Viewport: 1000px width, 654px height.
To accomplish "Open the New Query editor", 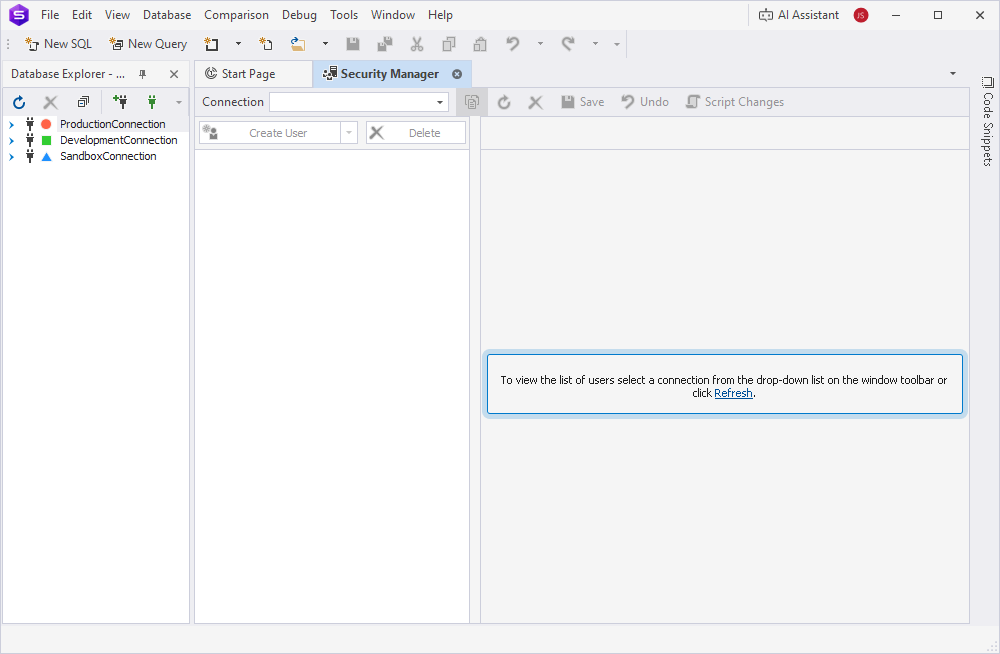I will tap(148, 44).
